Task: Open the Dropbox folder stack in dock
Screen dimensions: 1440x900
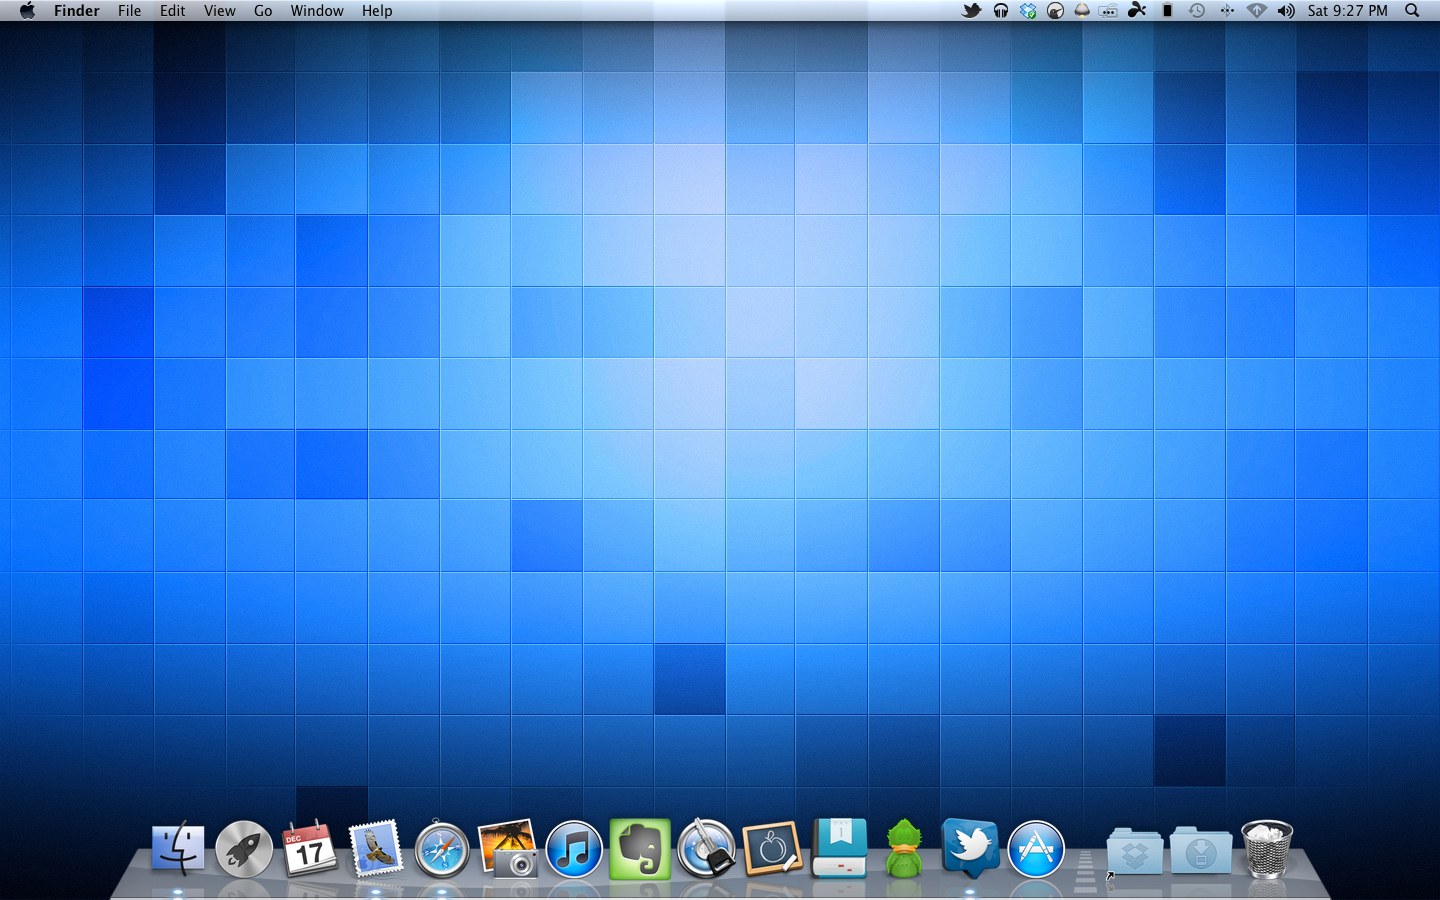Action: 1135,851
